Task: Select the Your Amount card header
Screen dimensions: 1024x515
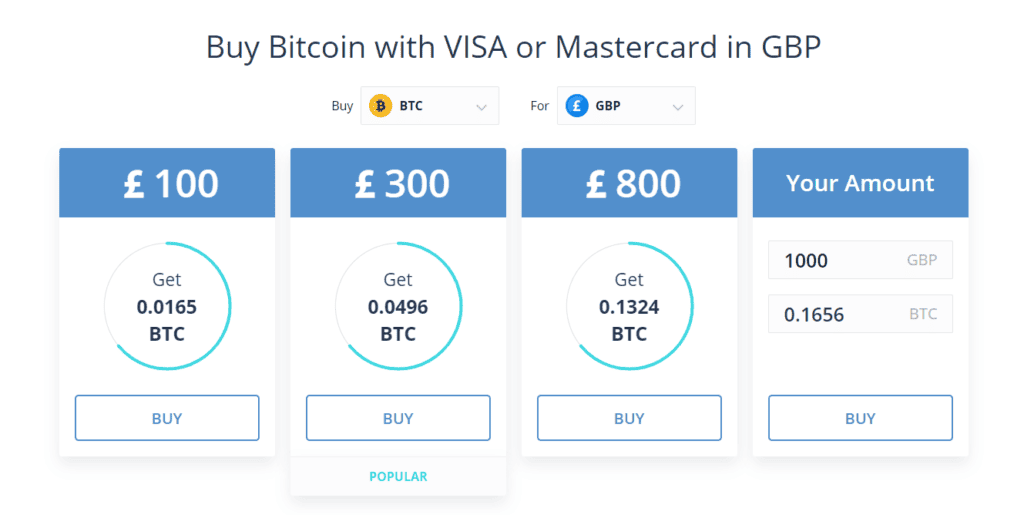Action: [x=861, y=183]
